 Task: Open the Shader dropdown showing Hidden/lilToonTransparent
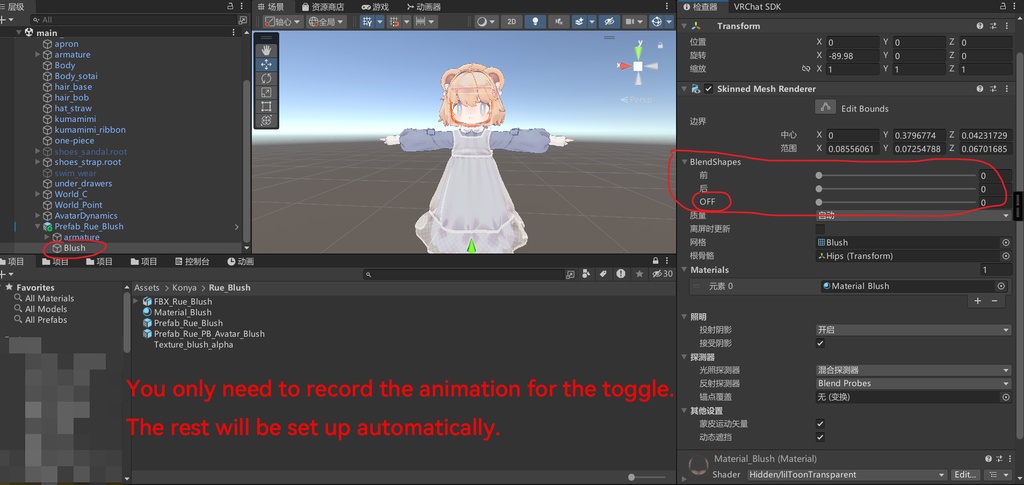click(x=846, y=475)
